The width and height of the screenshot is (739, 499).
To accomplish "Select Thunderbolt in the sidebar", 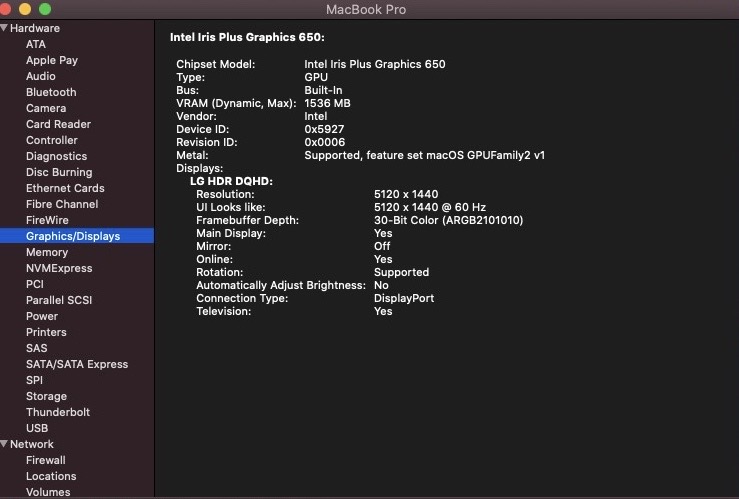I will [x=58, y=413].
